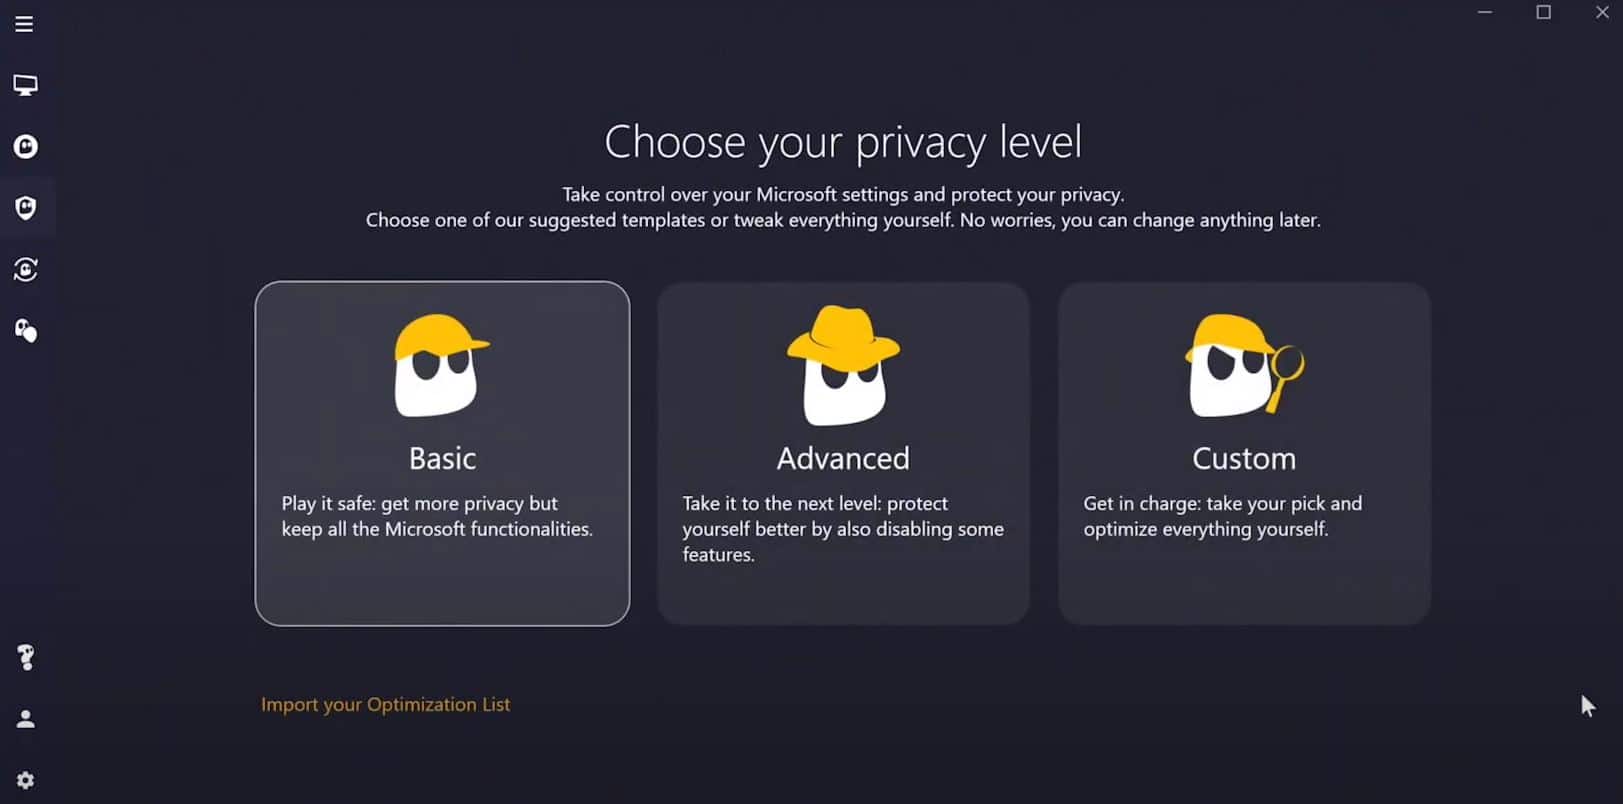Open the user account profile icon
This screenshot has height=804, width=1623.
25,719
